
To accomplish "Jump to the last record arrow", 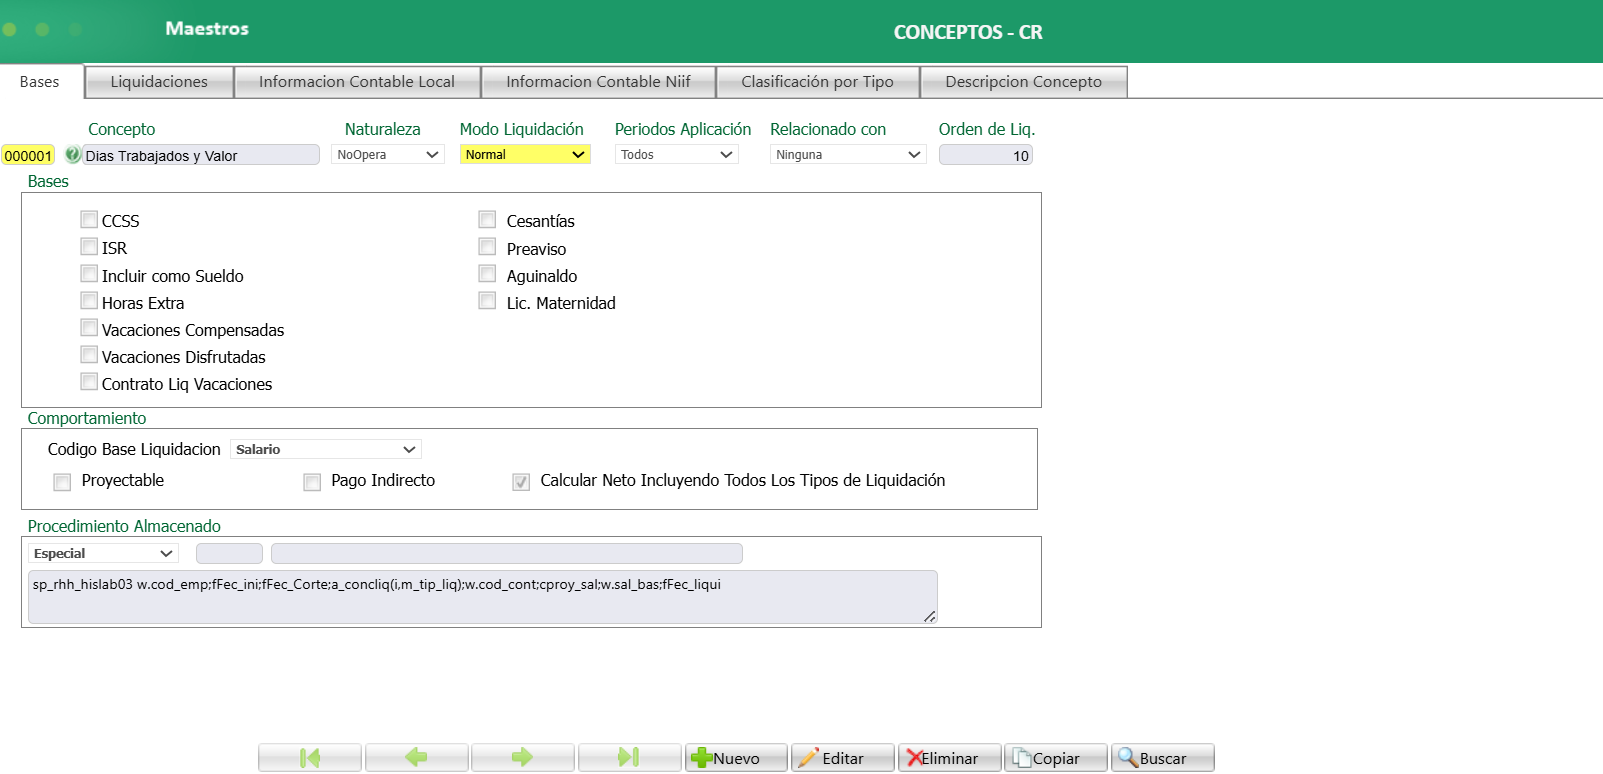I will pyautogui.click(x=629, y=758).
